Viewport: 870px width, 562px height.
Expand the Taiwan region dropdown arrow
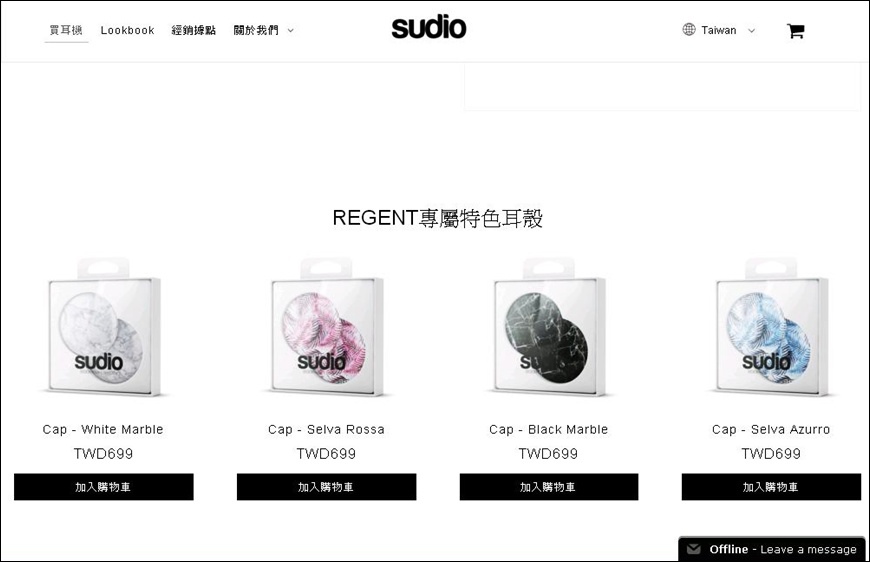point(751,31)
